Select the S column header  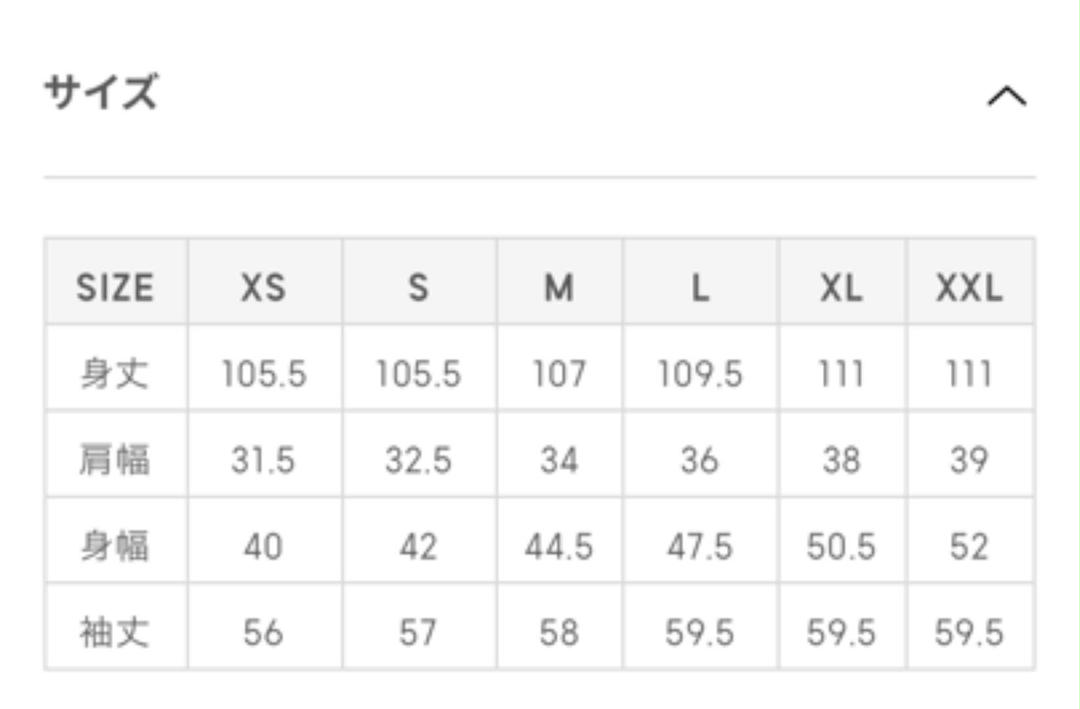(x=419, y=287)
